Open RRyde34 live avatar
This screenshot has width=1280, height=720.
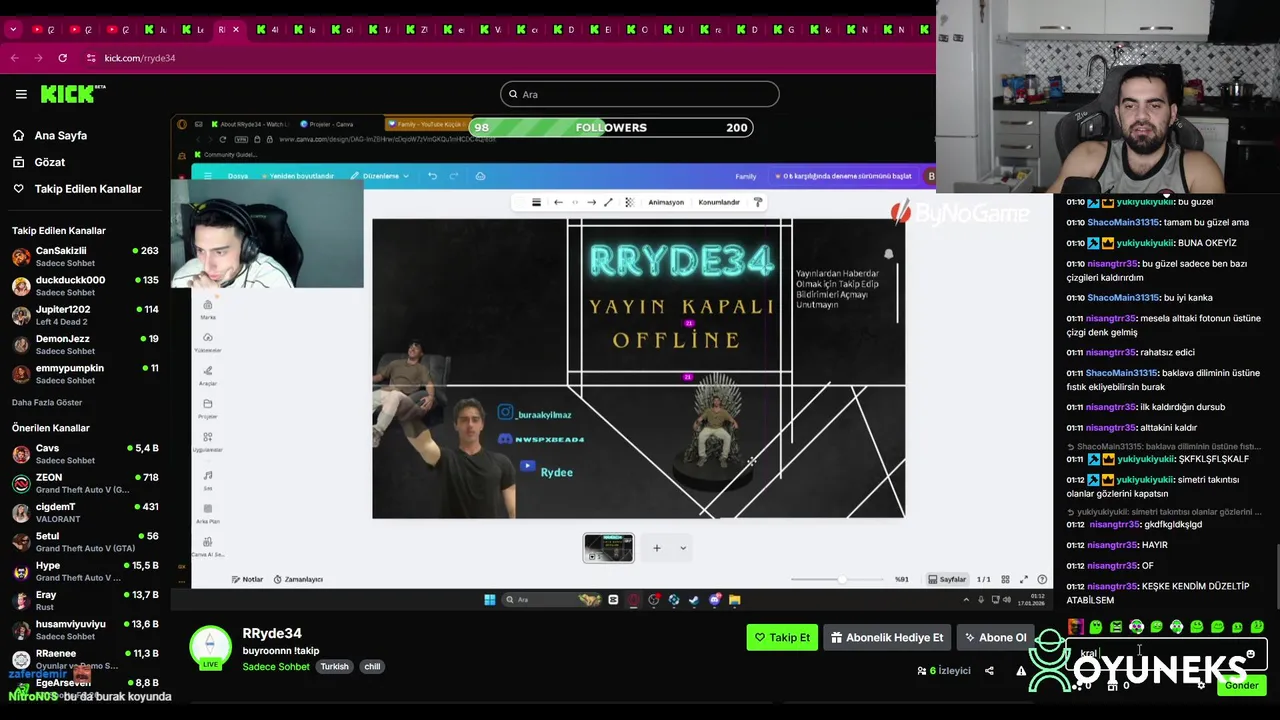[210, 646]
